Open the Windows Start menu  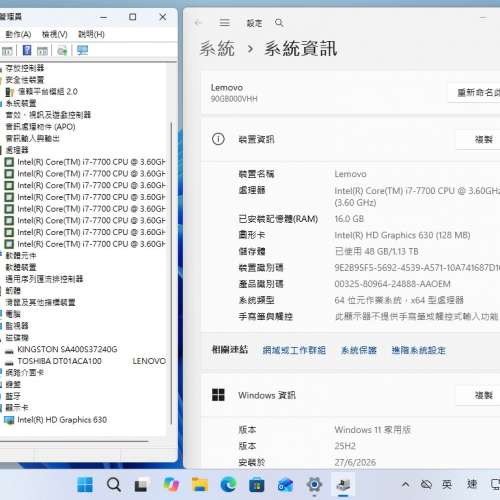[x=85, y=485]
